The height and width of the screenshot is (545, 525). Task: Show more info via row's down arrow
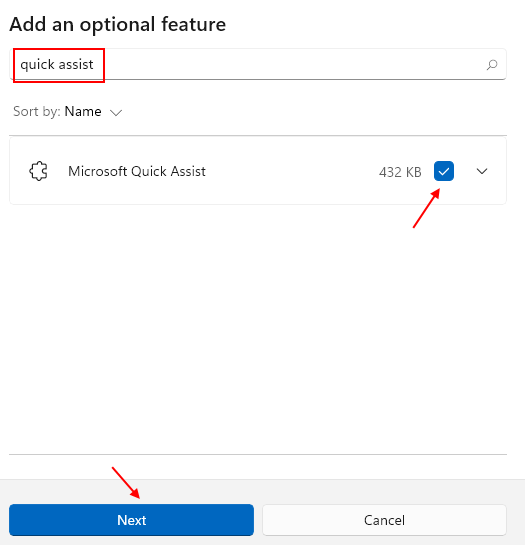[x=482, y=171]
